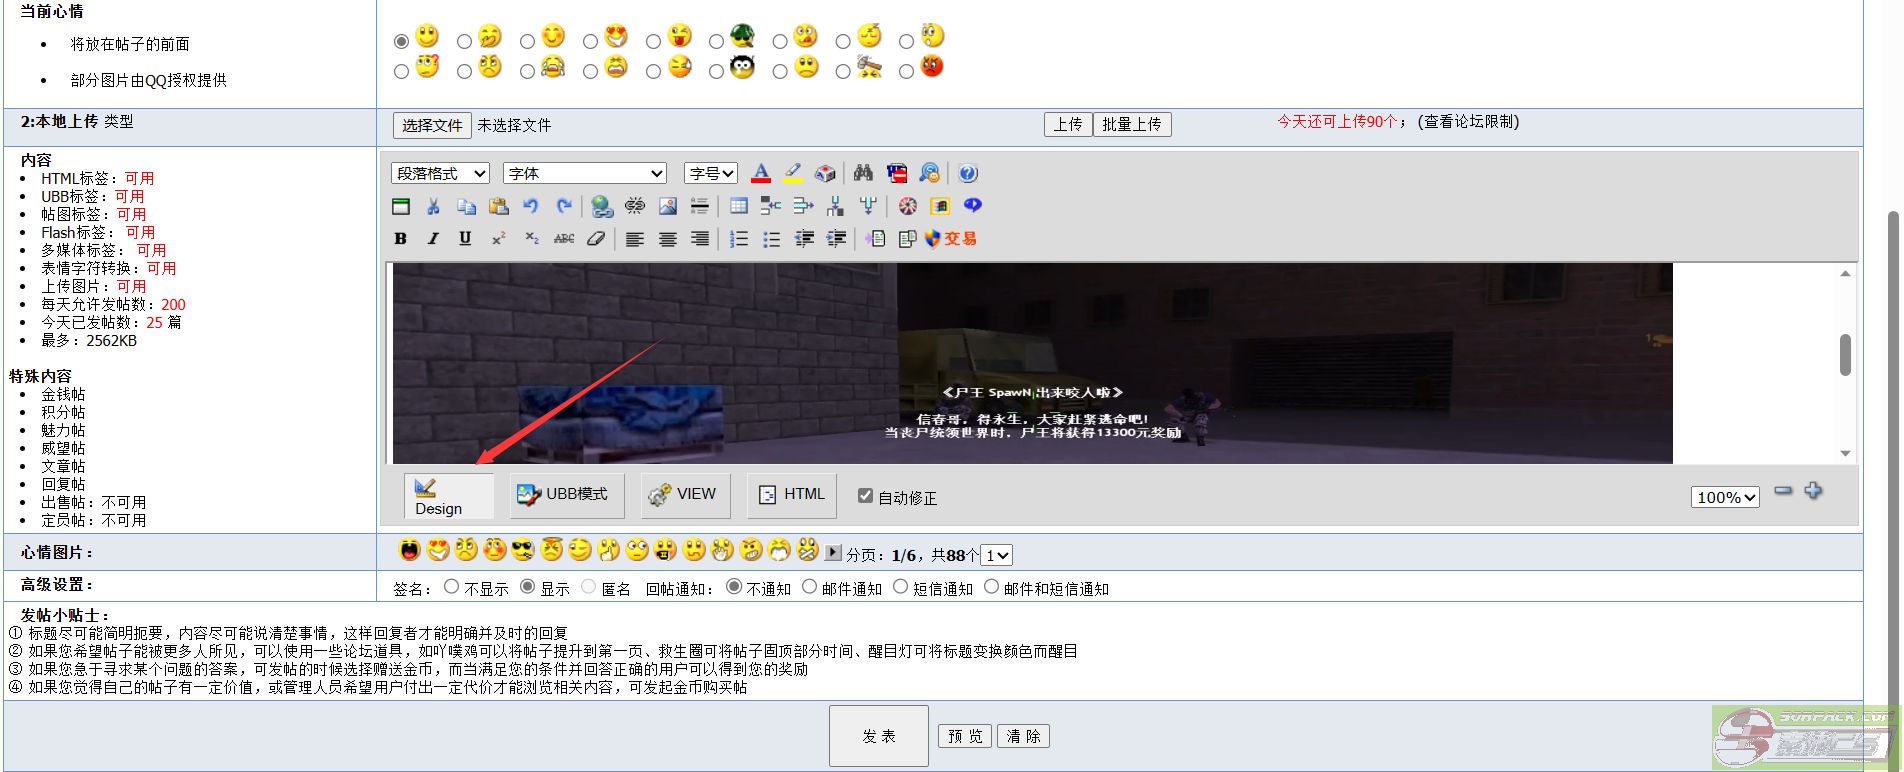Click the 选择文件 choose file button
Image resolution: width=1904 pixels, height=772 pixels.
click(432, 125)
